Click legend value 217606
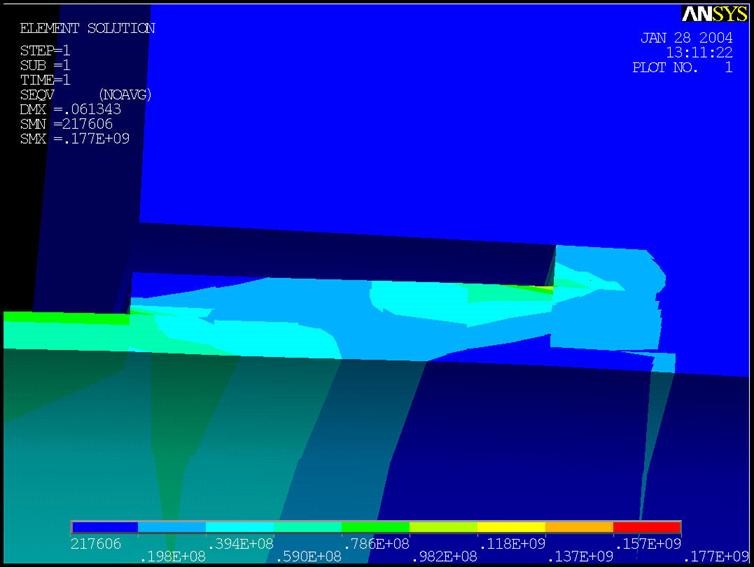The image size is (754, 567). pyautogui.click(x=96, y=544)
